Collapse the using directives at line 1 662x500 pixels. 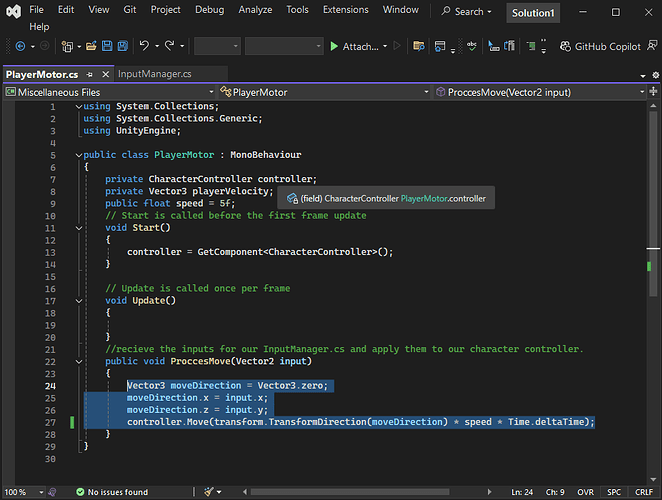79,107
